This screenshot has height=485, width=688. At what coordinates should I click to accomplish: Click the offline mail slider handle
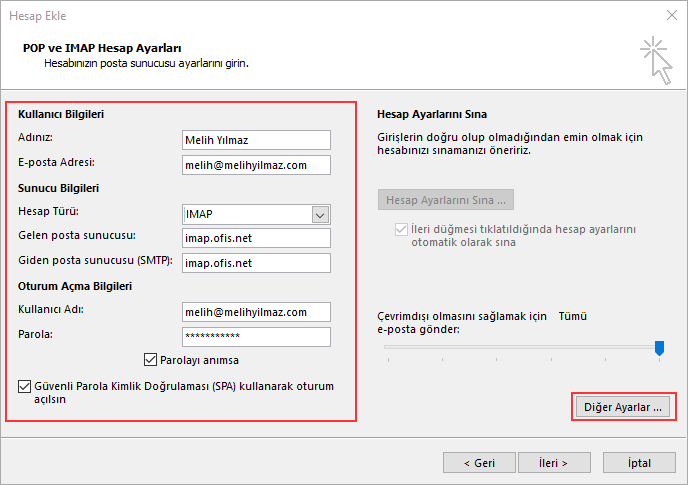(x=659, y=347)
